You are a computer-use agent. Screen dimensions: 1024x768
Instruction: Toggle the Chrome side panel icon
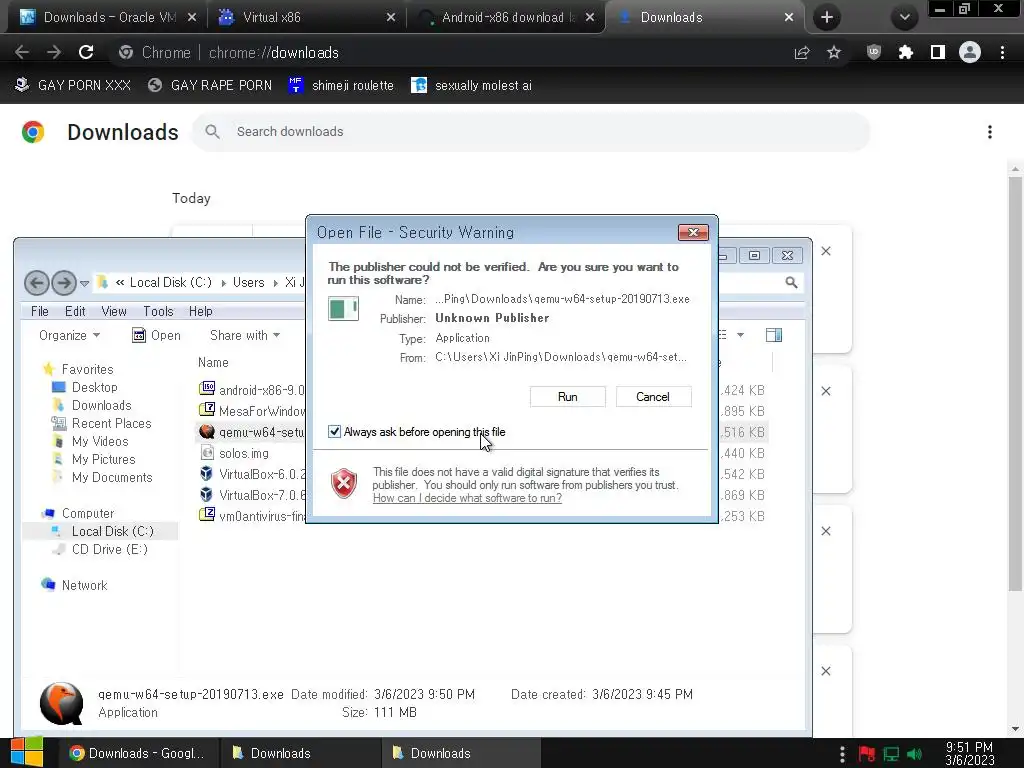coord(938,52)
